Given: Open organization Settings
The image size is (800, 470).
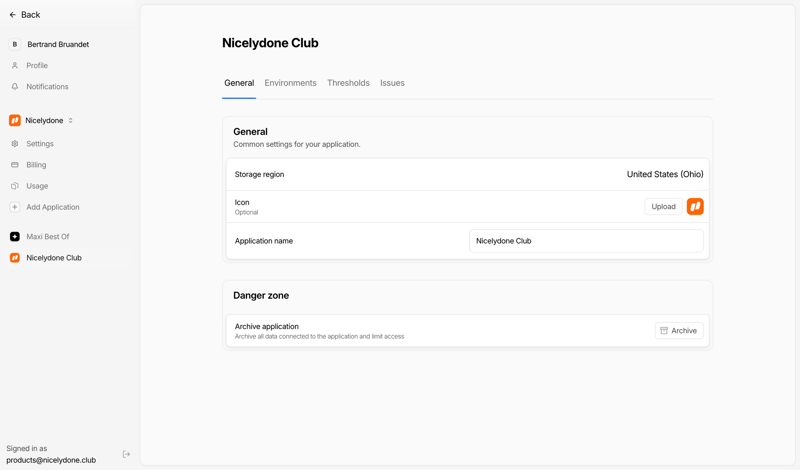Looking at the screenshot, I should click(x=40, y=144).
